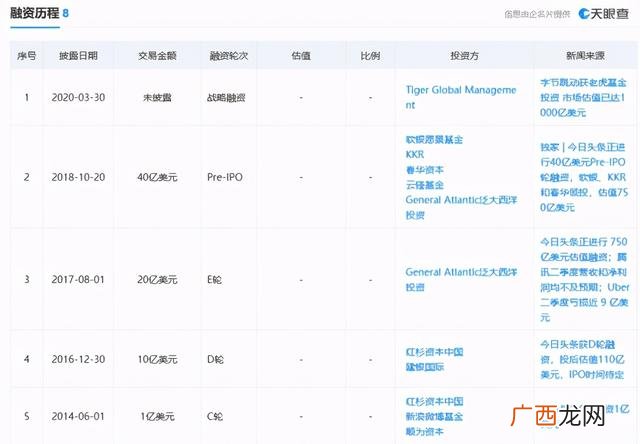Open 新浪微博基金 investor link
640x444 pixels.
[x=434, y=417]
